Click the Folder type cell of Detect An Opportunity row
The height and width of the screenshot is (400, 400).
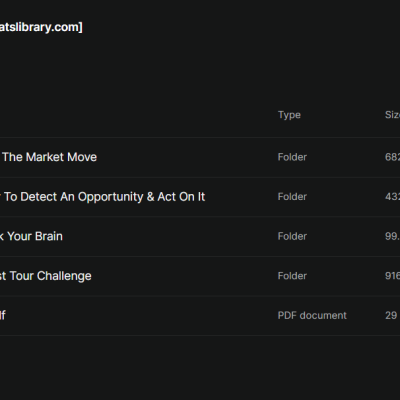292,197
